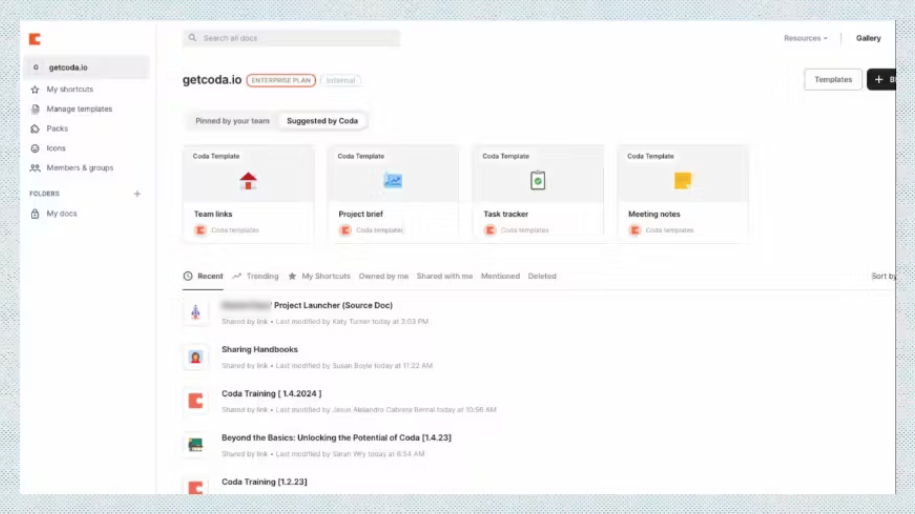Open Packs sidebar icon
Image resolution: width=915 pixels, height=514 pixels.
[35, 128]
